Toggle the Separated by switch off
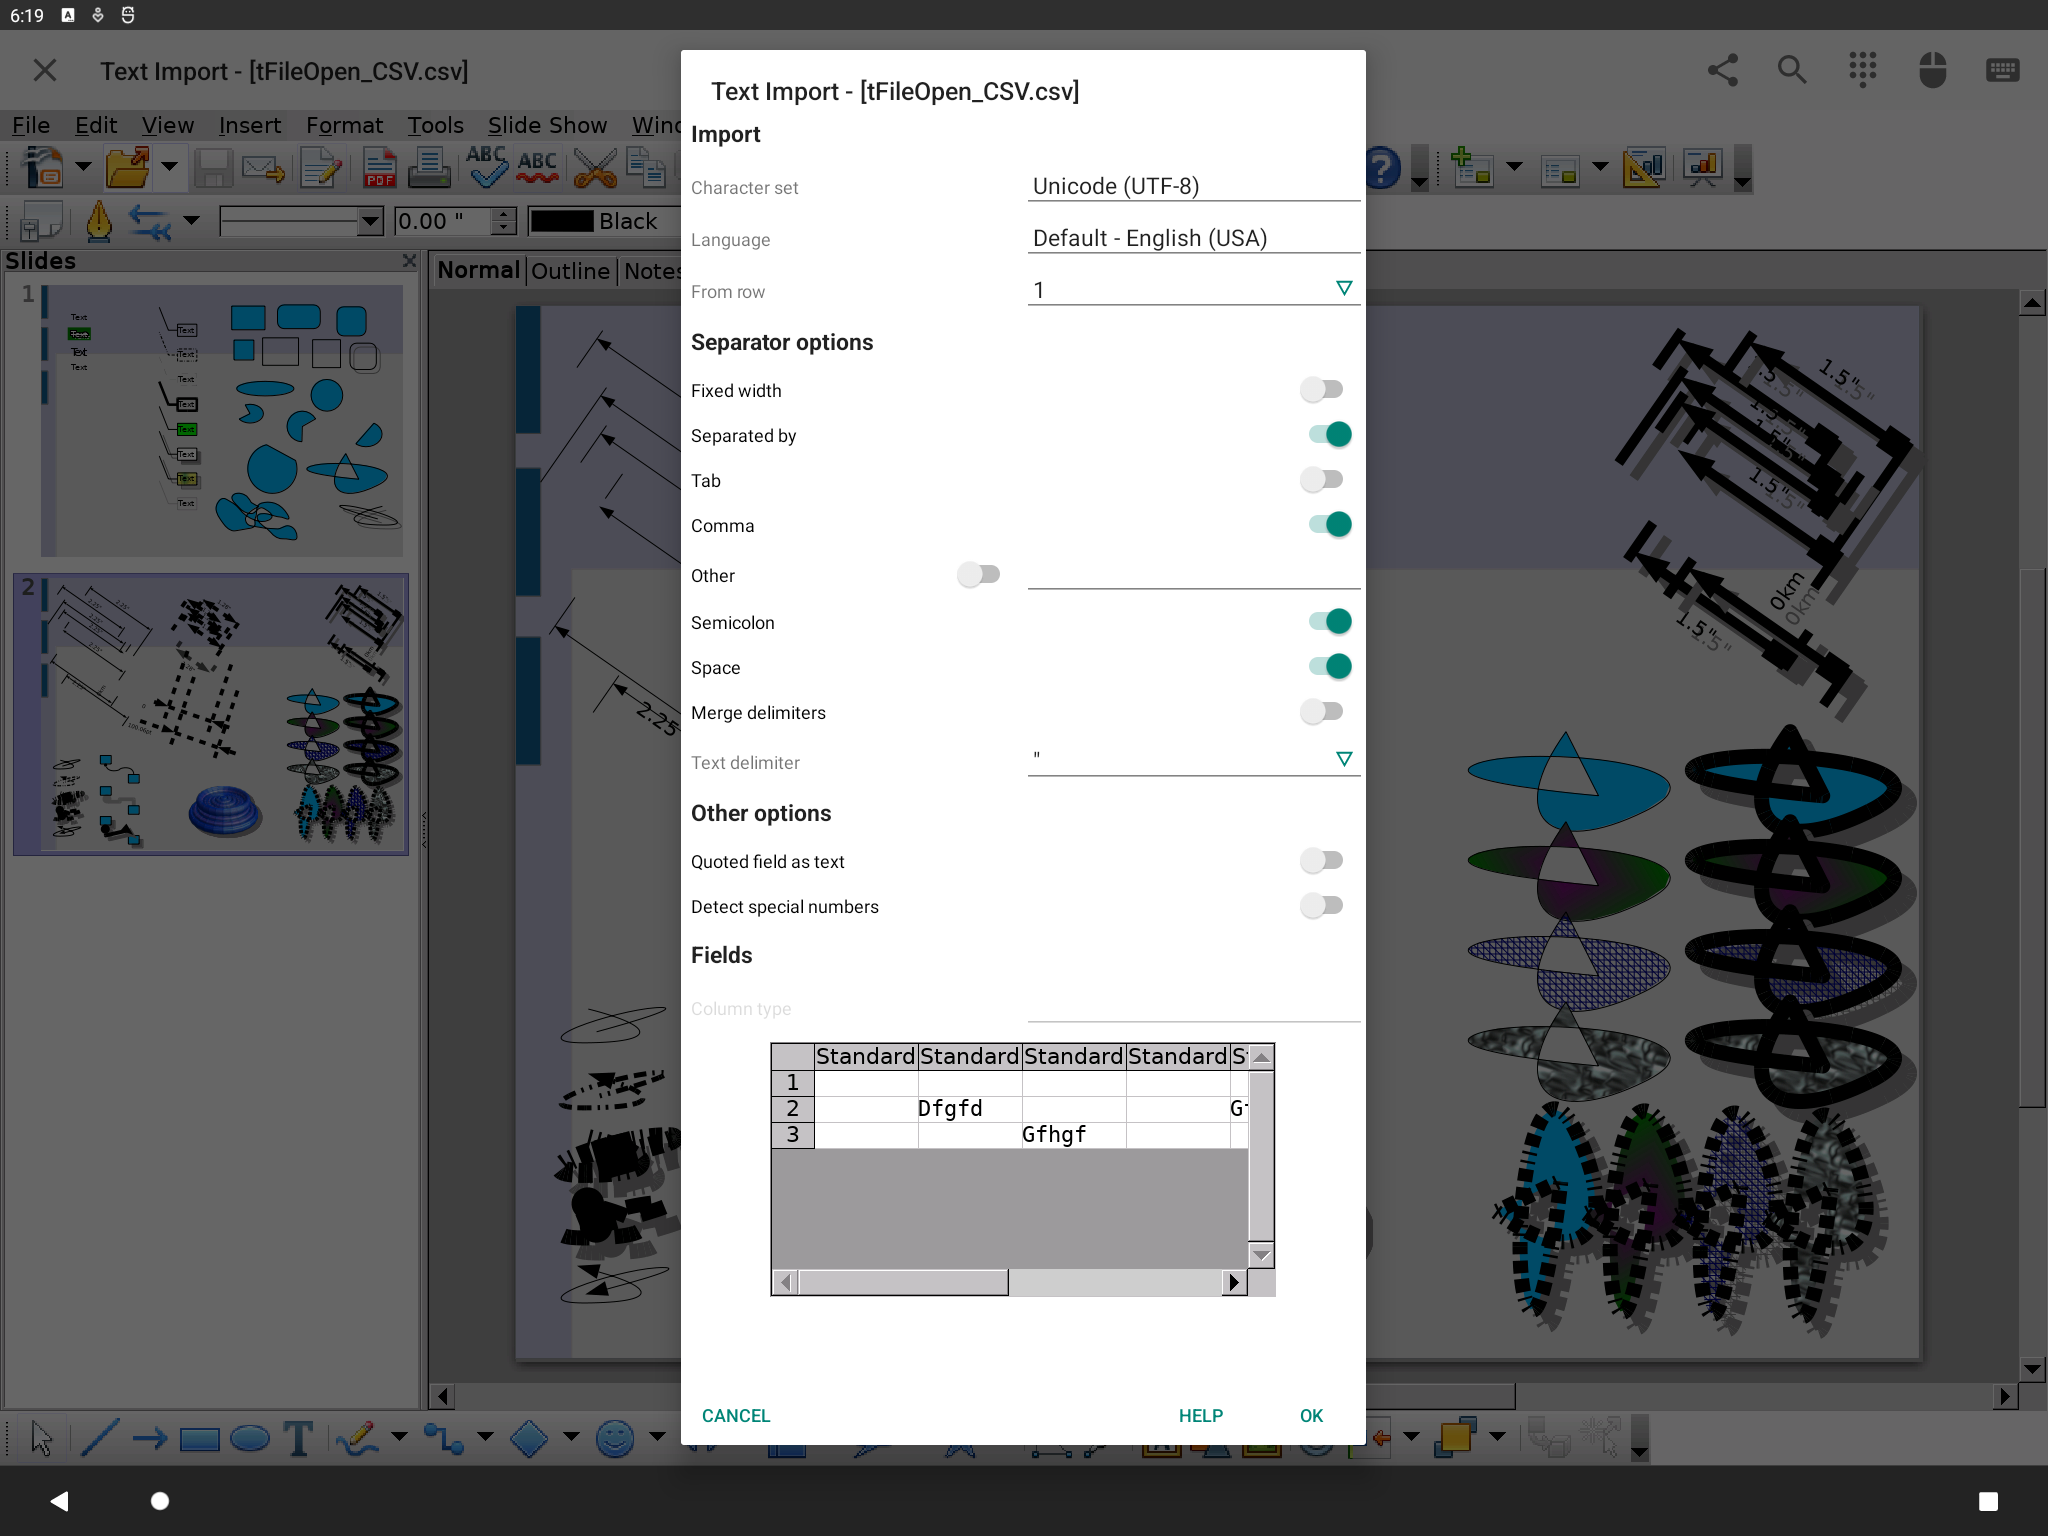The height and width of the screenshot is (1536, 2048). point(1330,435)
